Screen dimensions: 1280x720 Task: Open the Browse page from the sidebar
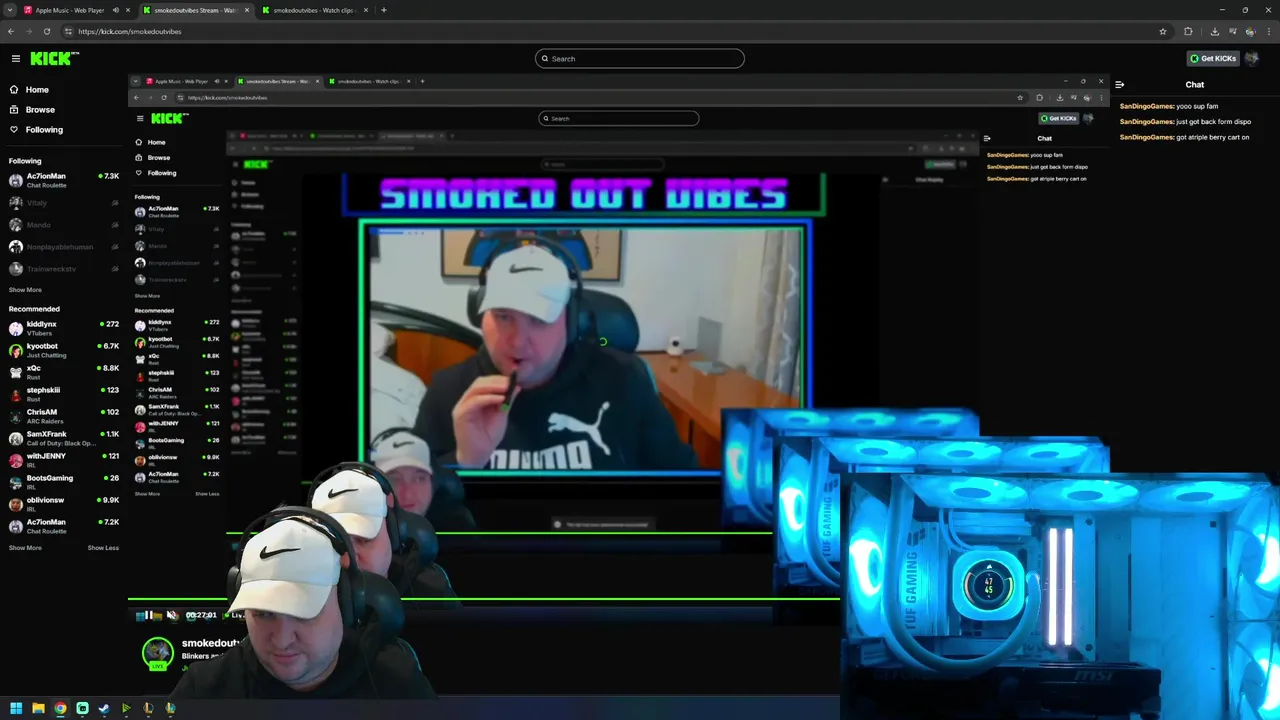(40, 109)
